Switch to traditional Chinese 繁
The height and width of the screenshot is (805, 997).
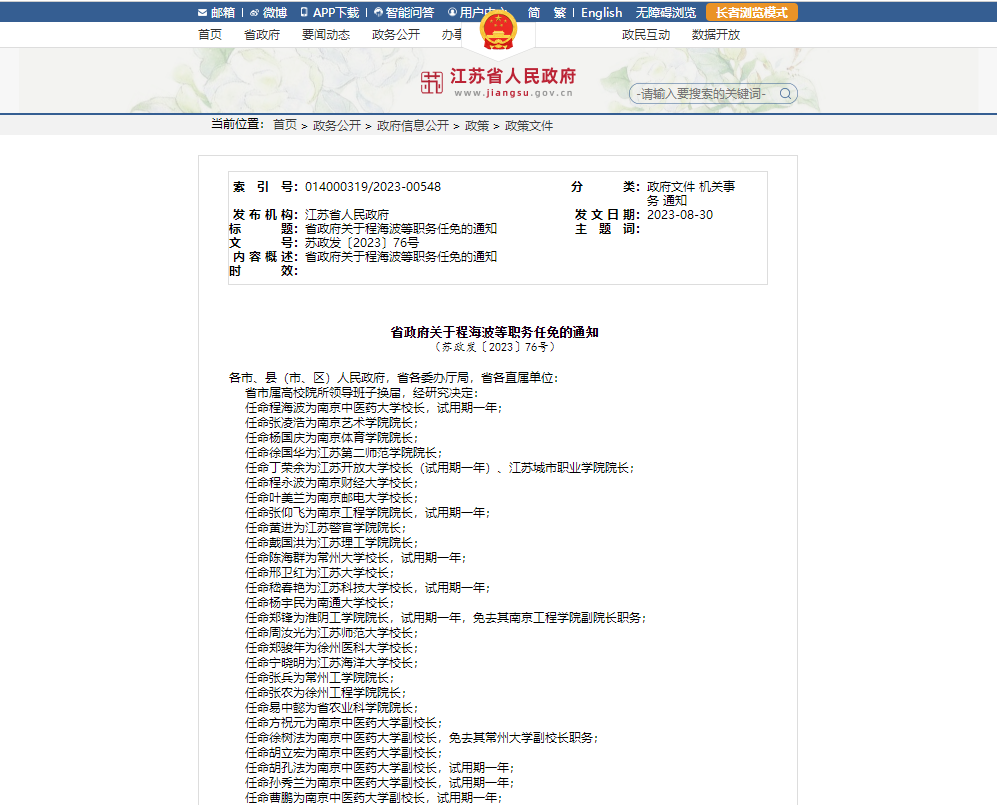(560, 13)
